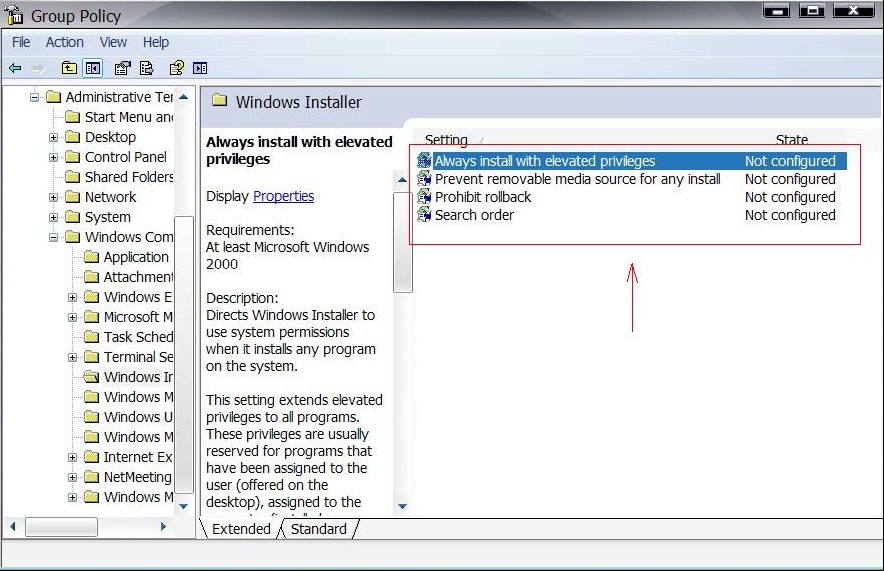Viewport: 884px width, 571px height.
Task: Open Properties toolbar icon
Action: coord(122,68)
